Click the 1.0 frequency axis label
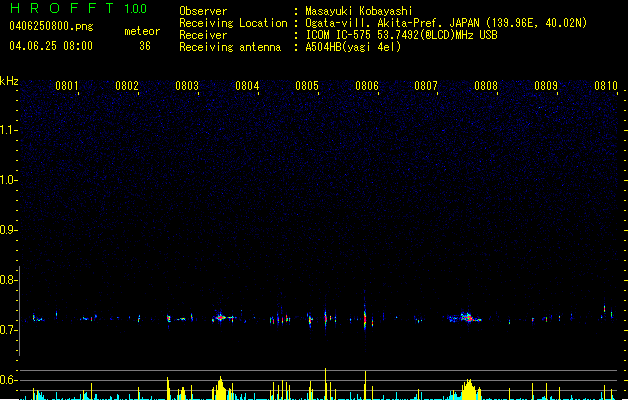The height and width of the screenshot is (400, 629). (8, 180)
